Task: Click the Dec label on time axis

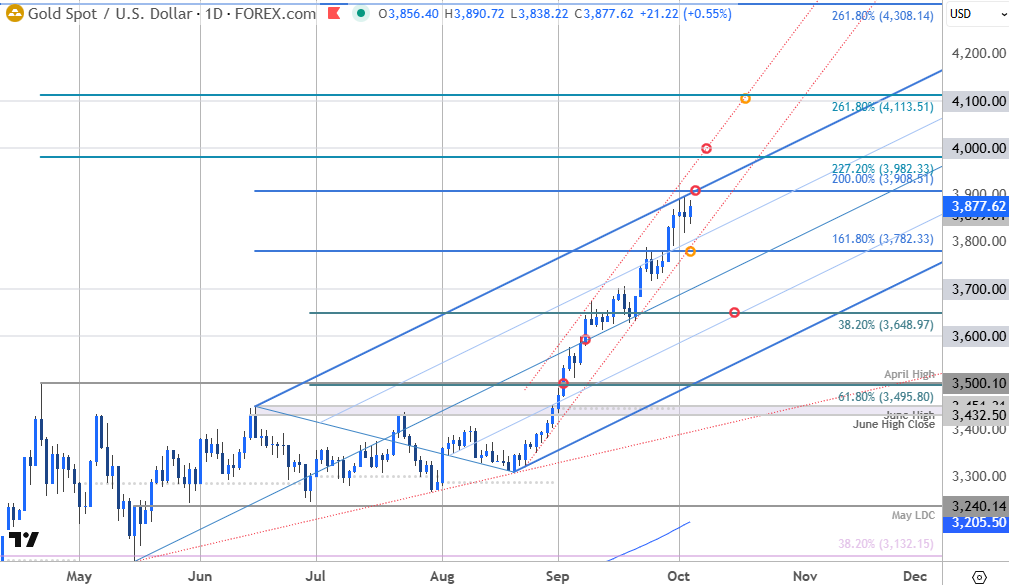Action: pyautogui.click(x=913, y=576)
